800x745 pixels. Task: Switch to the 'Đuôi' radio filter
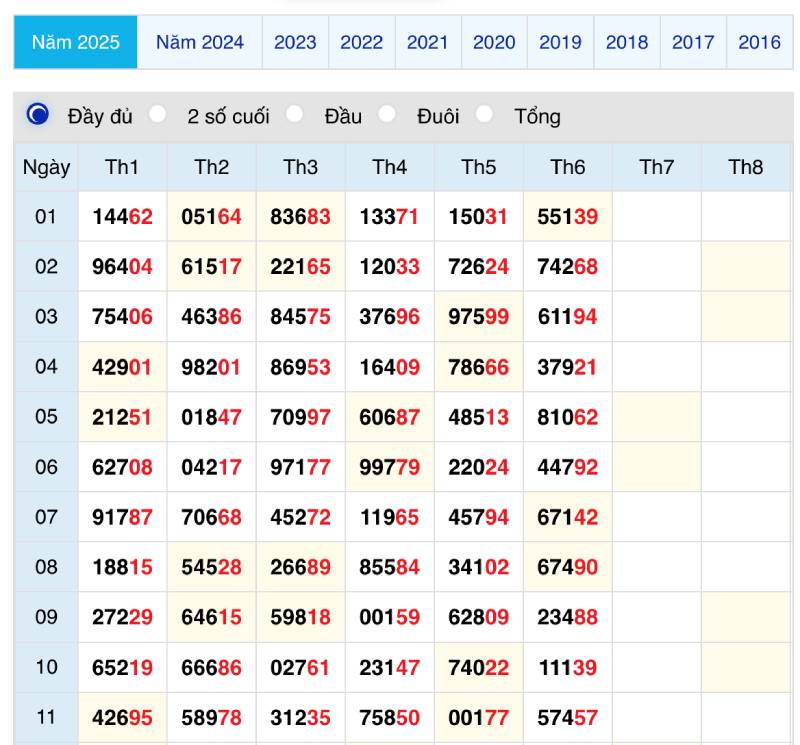(x=388, y=115)
